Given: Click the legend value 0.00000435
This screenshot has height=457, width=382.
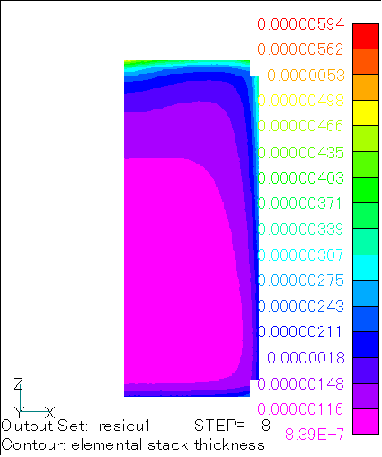Looking at the screenshot, I should click(x=300, y=152).
